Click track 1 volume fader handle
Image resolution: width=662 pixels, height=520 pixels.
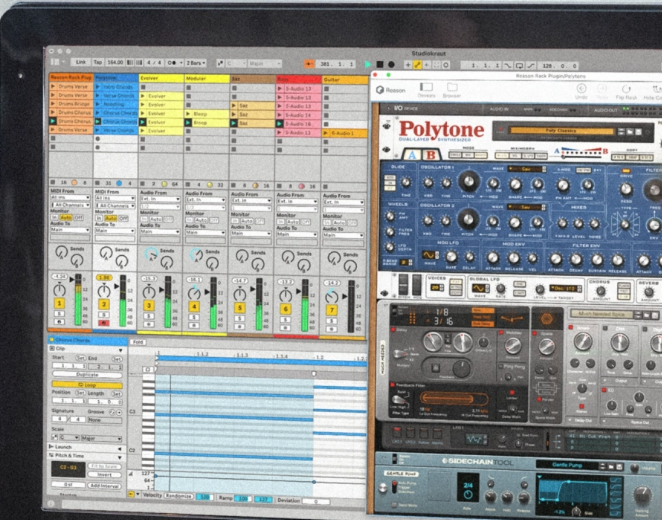click(72, 279)
